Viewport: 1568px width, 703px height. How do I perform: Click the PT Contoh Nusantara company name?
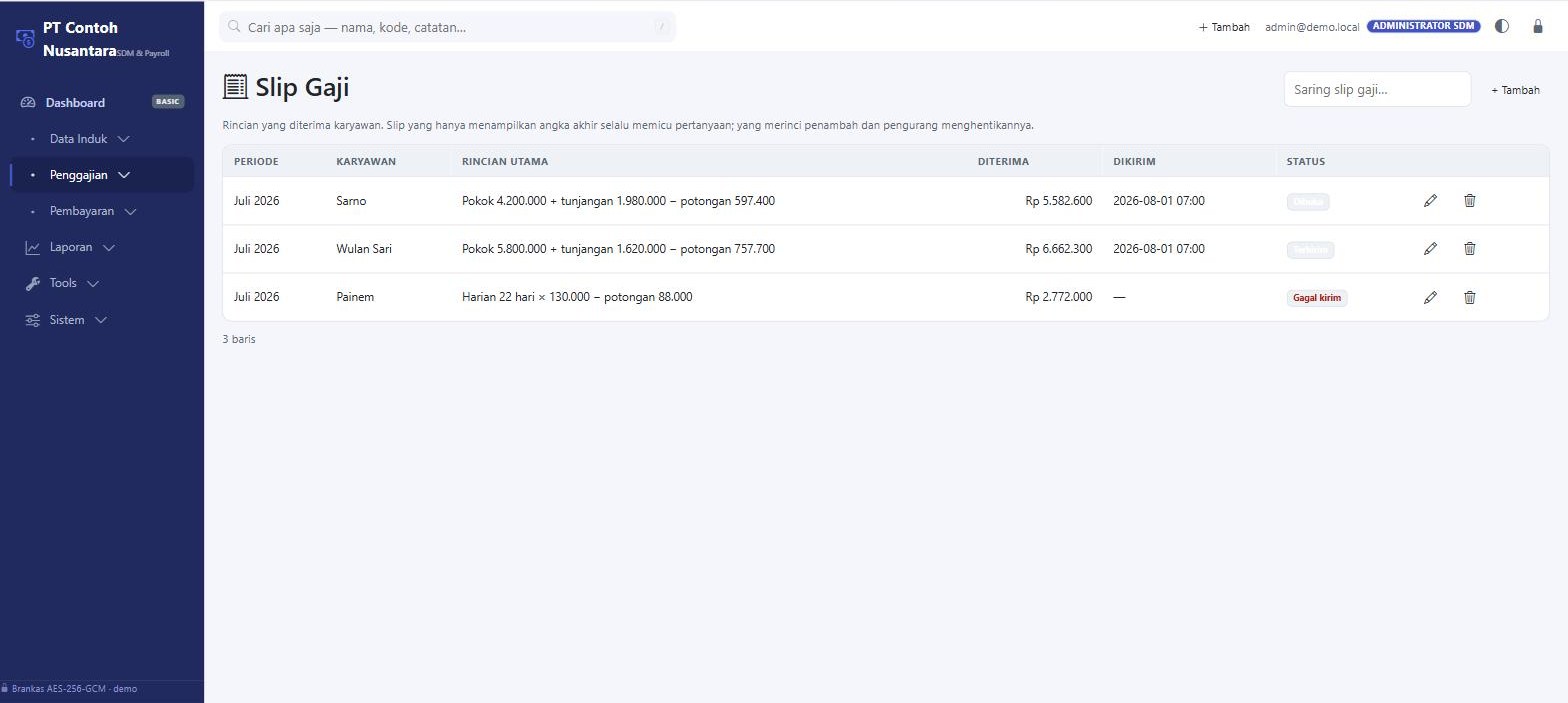80,38
